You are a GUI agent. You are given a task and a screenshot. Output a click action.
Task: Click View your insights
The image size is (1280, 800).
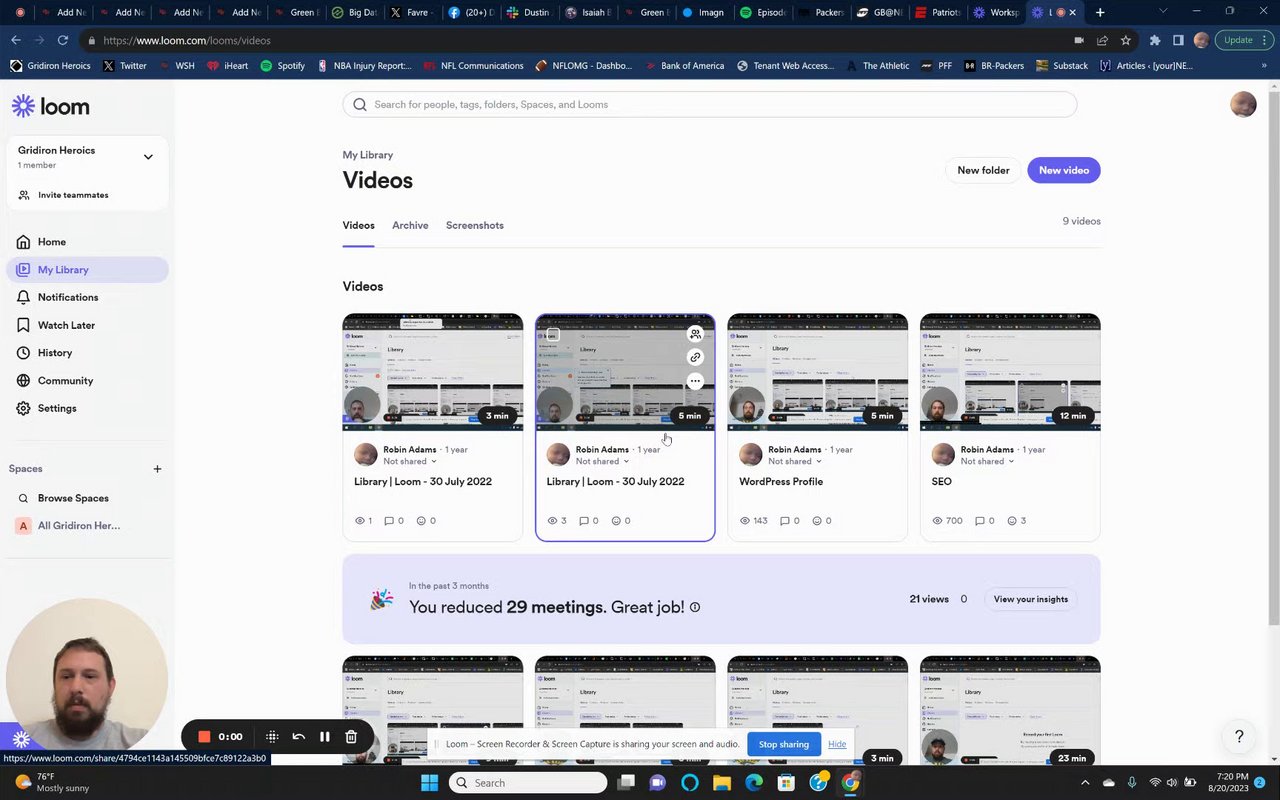pyautogui.click(x=1031, y=599)
